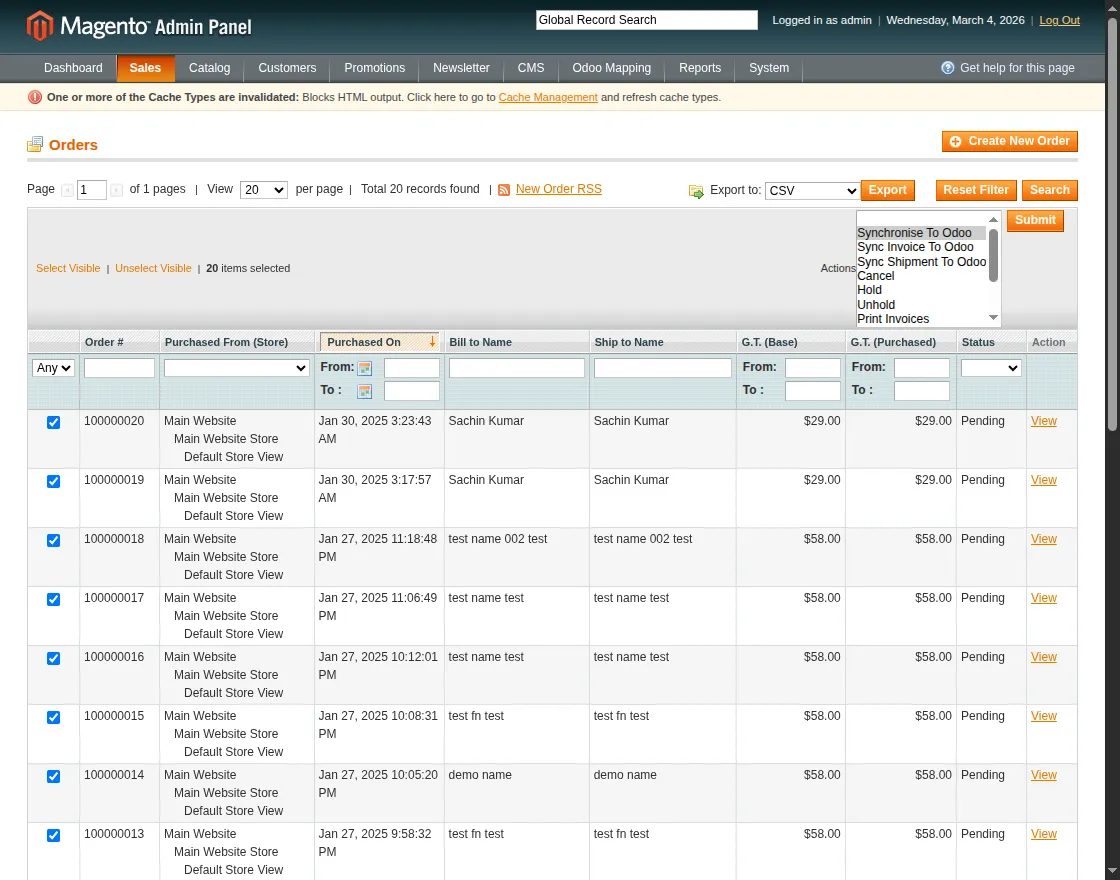The width and height of the screenshot is (1120, 880).
Task: Click the Orders heading icon
Action: click(35, 144)
